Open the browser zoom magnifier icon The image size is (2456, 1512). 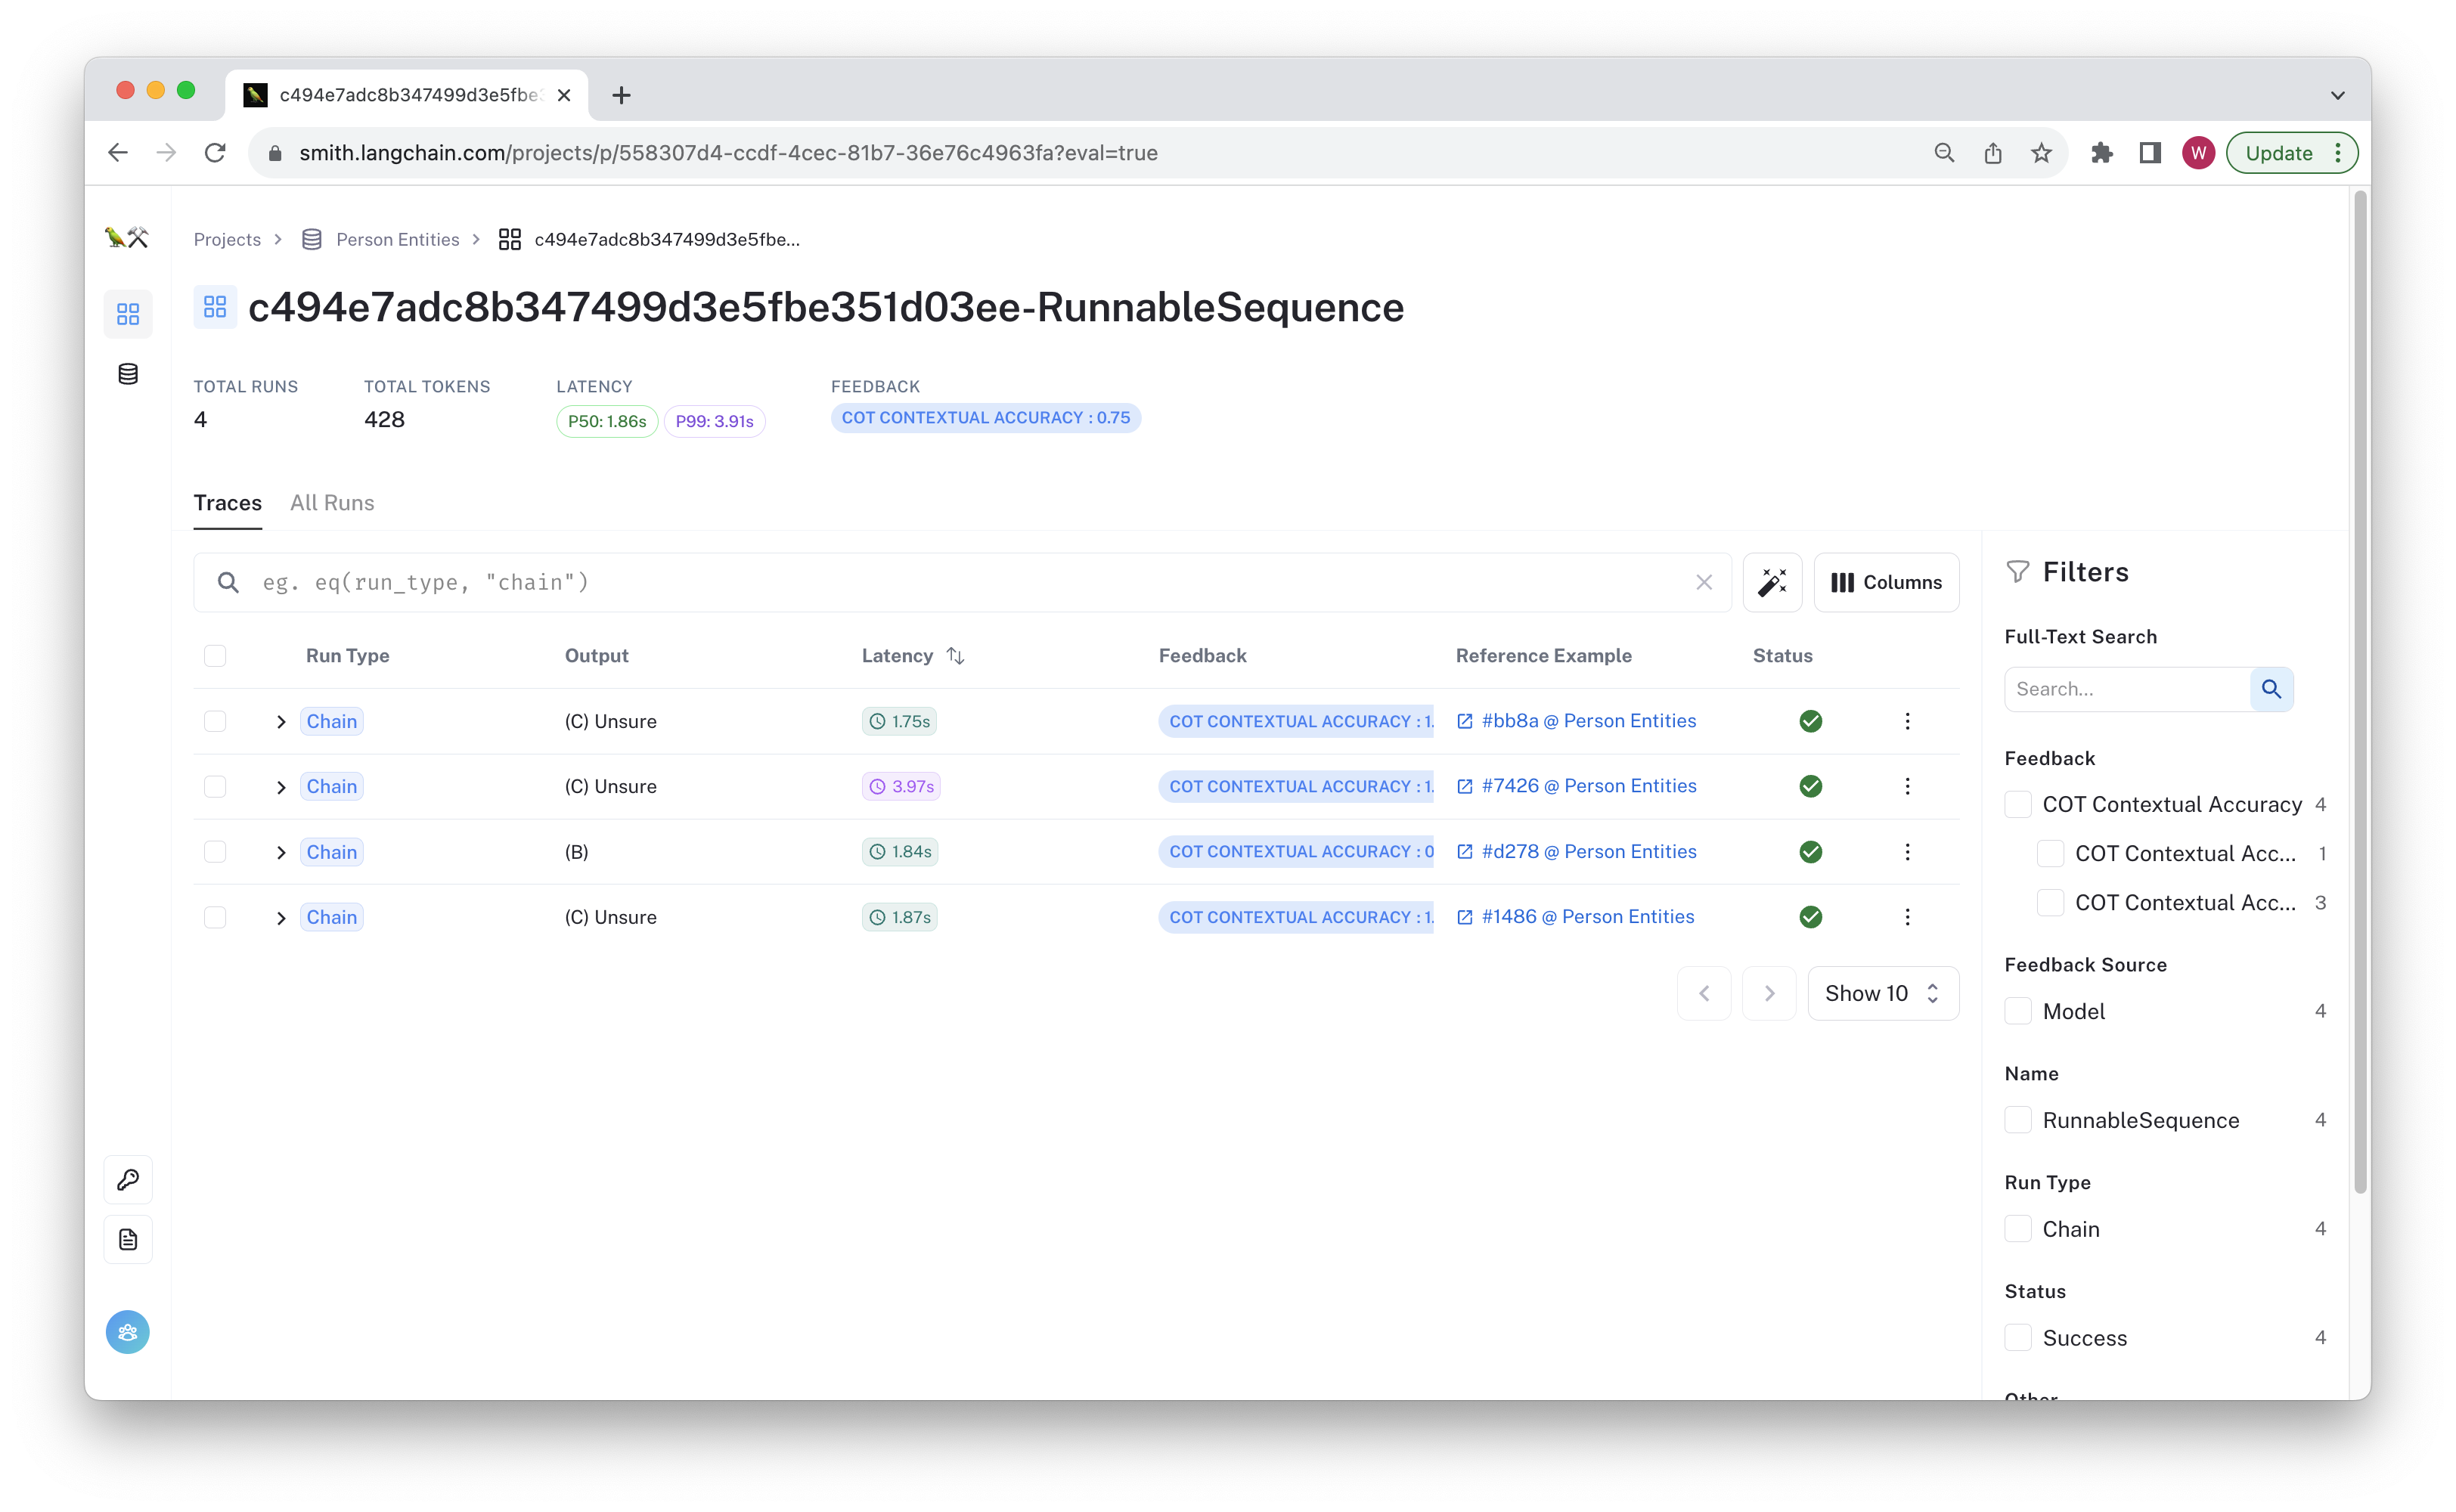click(1944, 153)
